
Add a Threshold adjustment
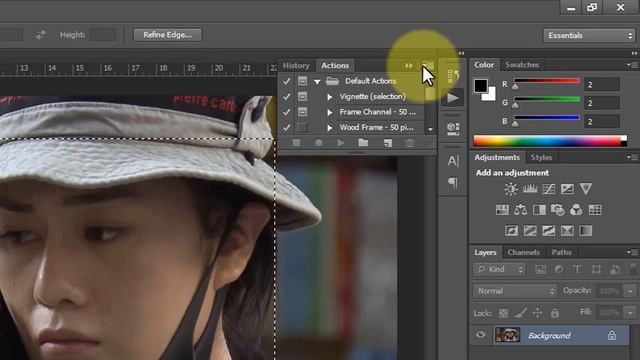click(549, 231)
